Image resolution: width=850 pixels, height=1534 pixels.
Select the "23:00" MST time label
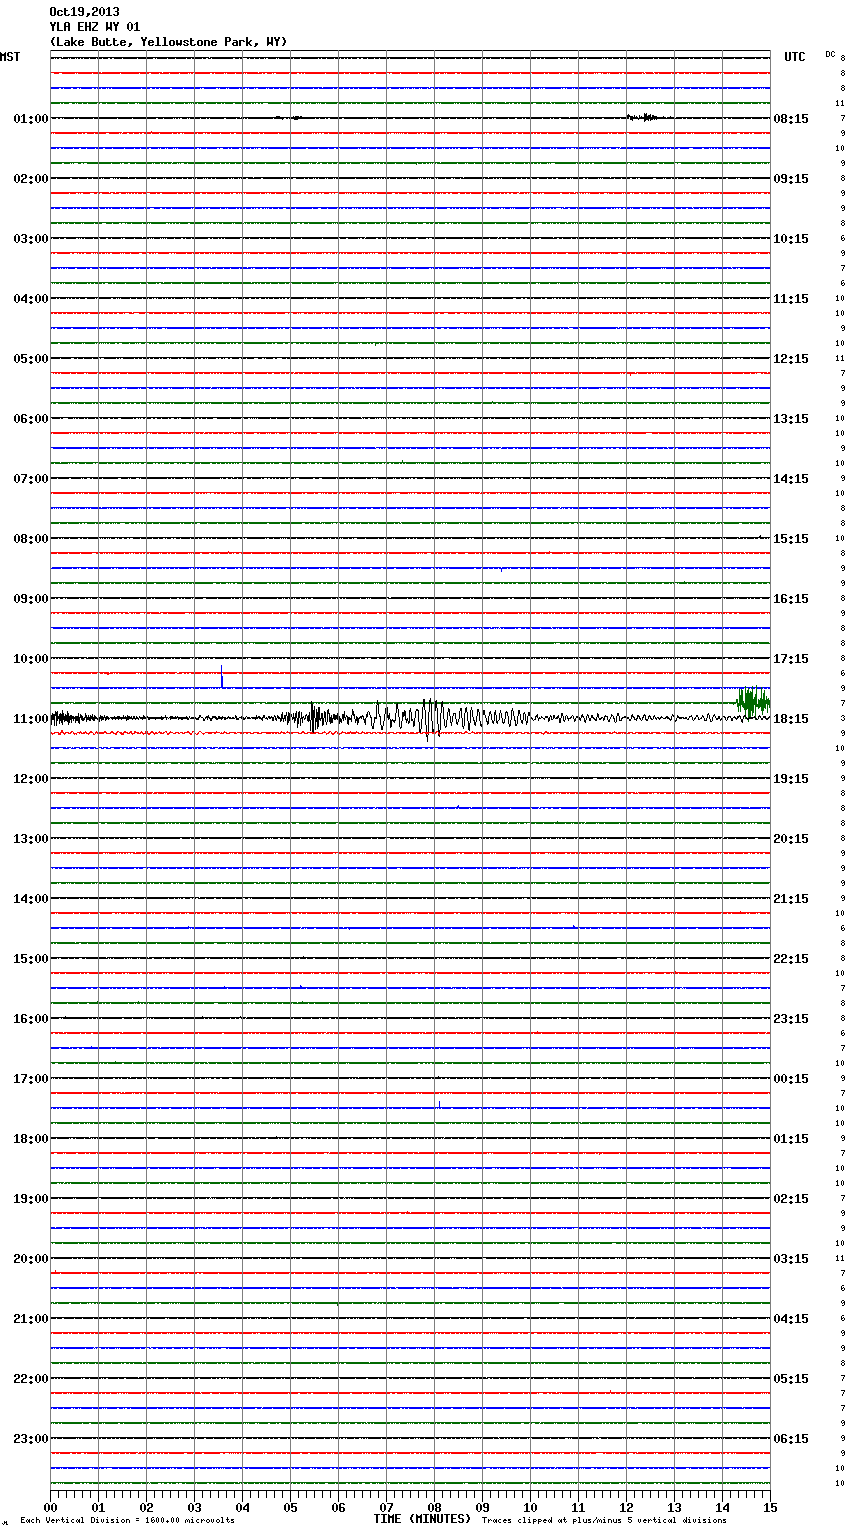31,1439
